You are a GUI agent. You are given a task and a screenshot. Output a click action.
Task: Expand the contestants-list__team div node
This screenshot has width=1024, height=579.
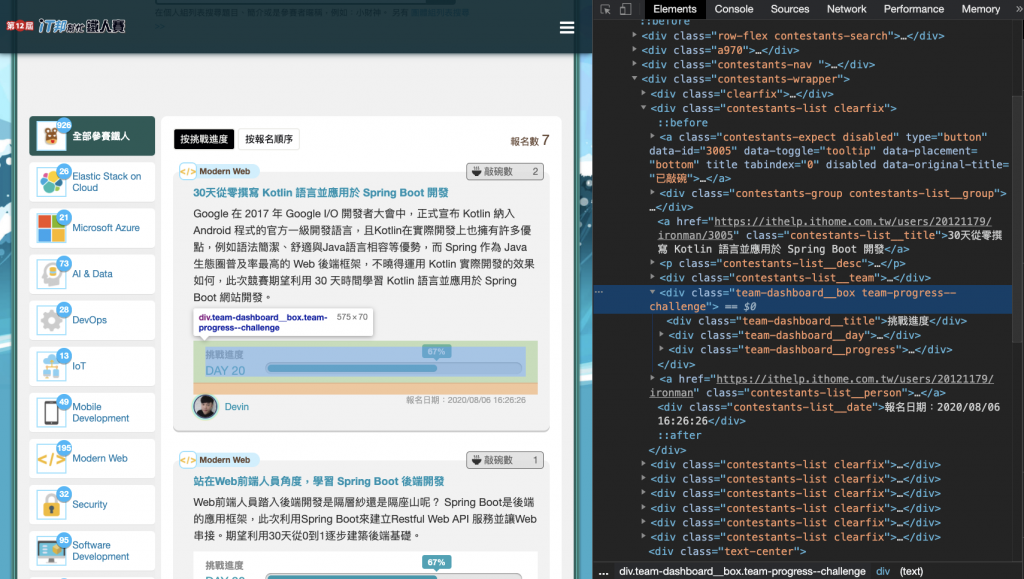pyautogui.click(x=652, y=277)
